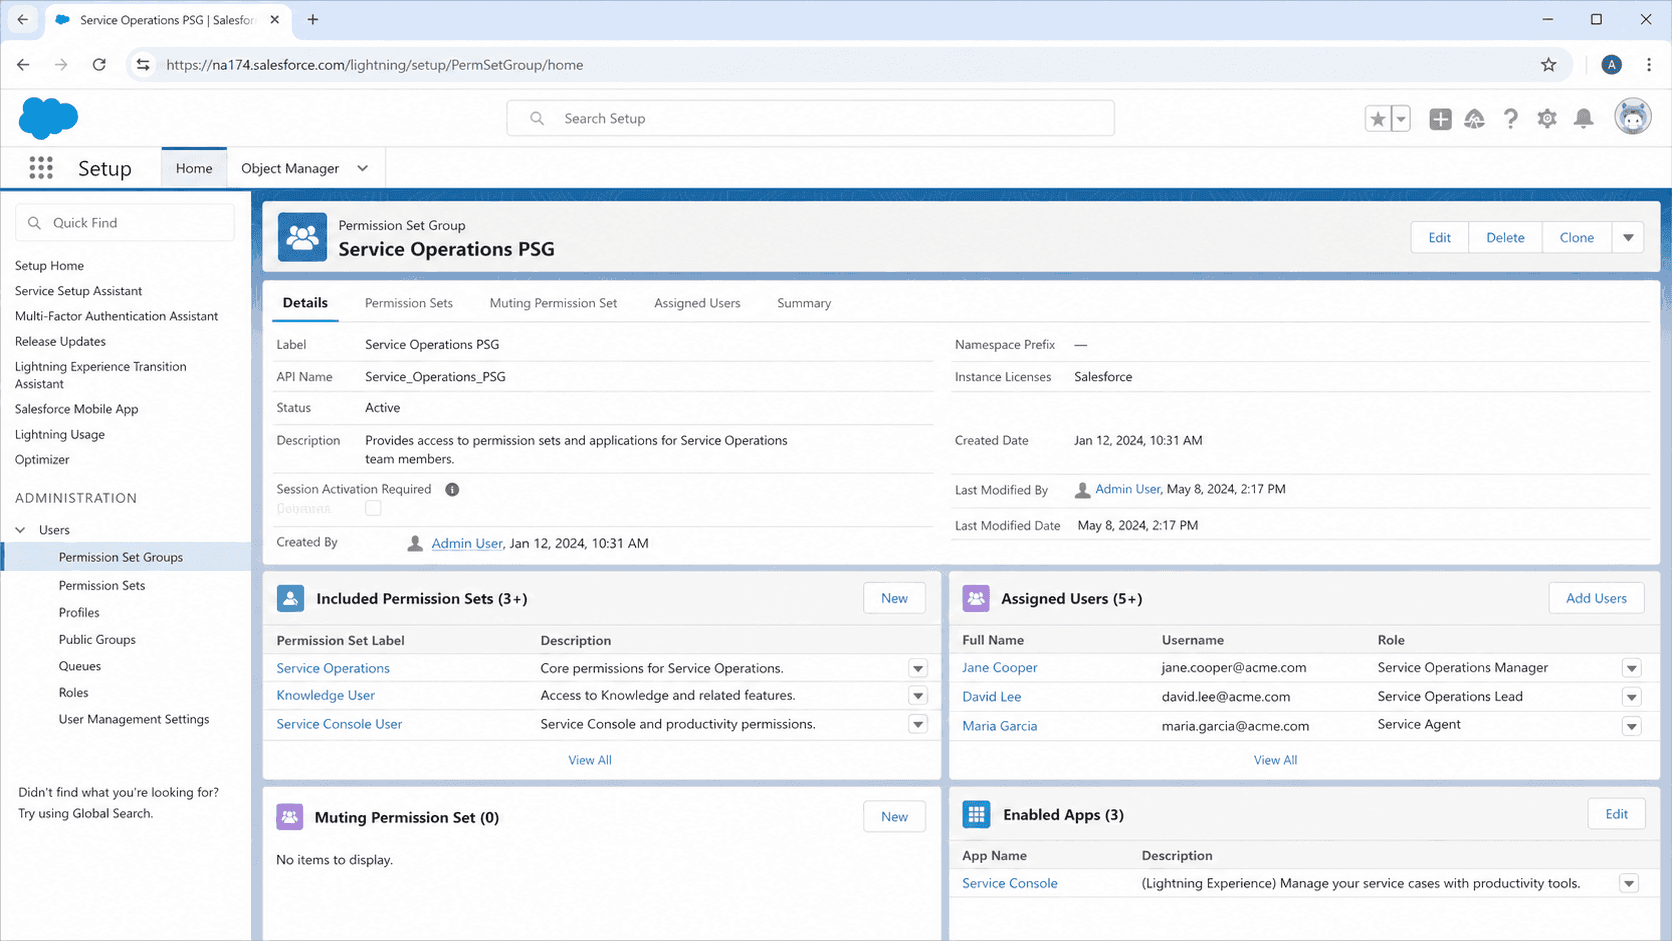Open the Service Console app link
Screen dimensions: 1672x941
pyautogui.click(x=1010, y=883)
